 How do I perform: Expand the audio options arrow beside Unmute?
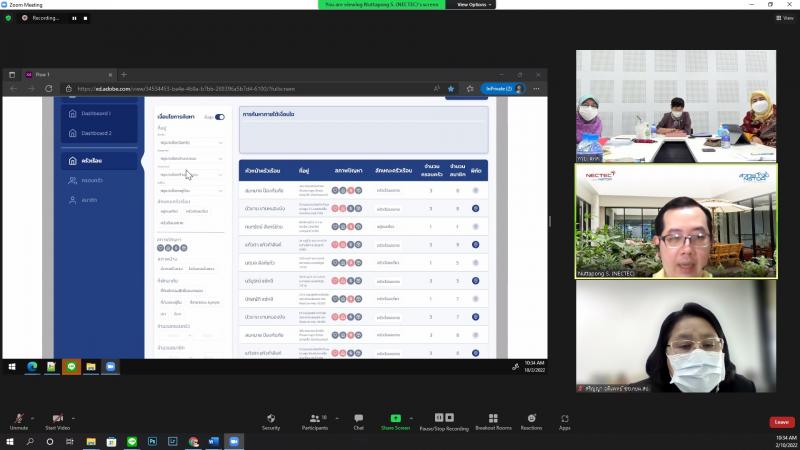tap(32, 418)
